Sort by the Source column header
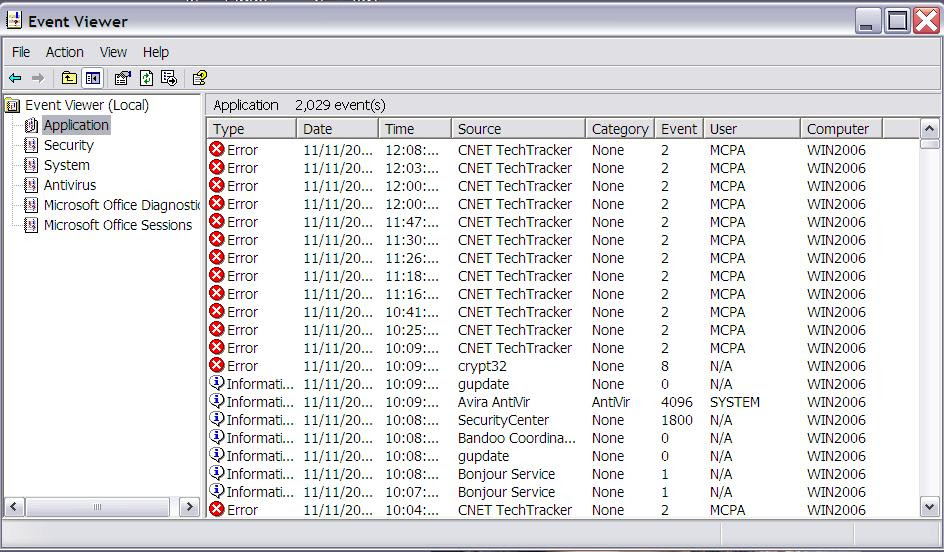This screenshot has width=944, height=552. 518,129
